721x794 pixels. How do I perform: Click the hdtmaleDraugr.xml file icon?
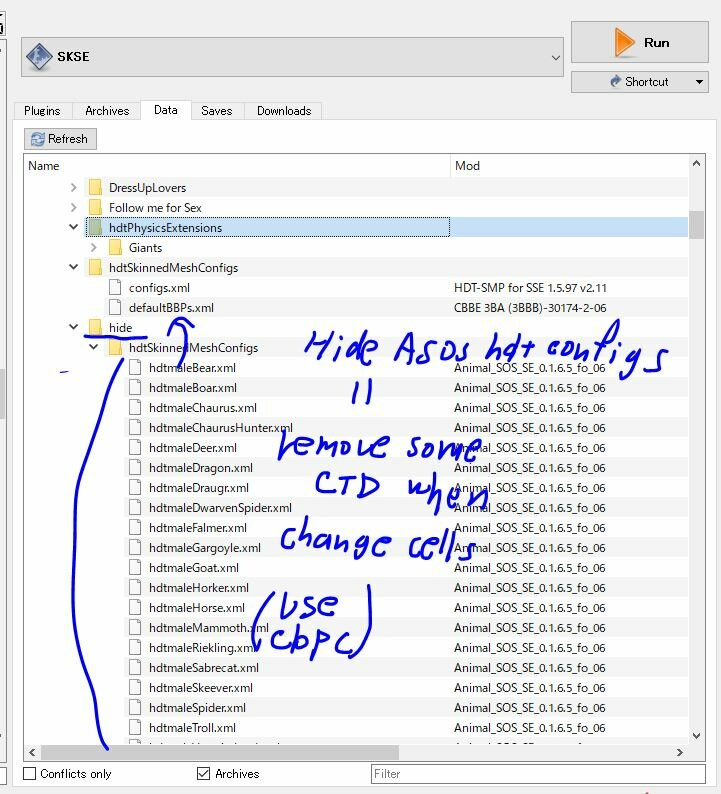[x=135, y=488]
